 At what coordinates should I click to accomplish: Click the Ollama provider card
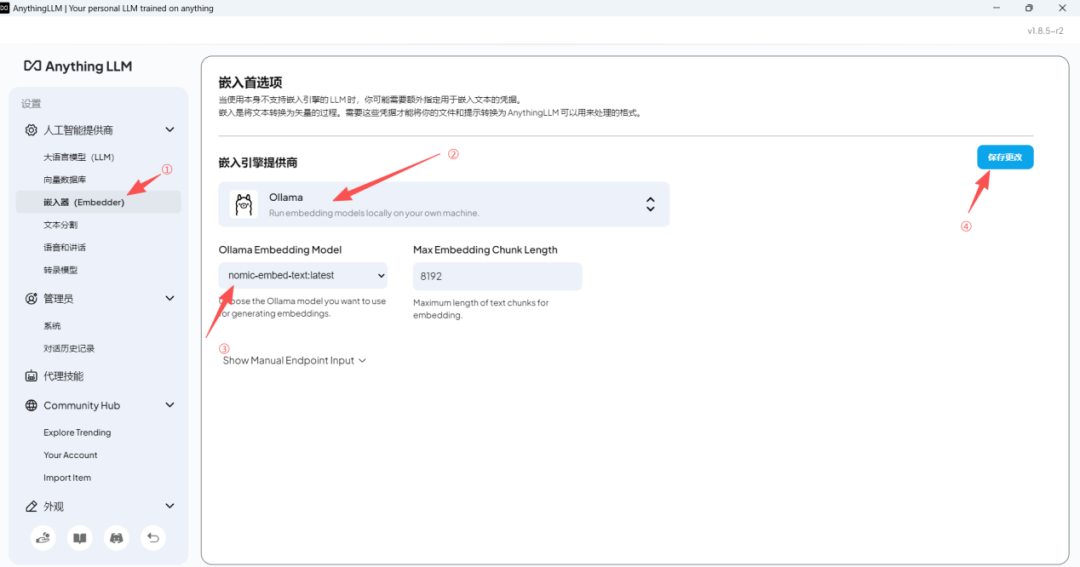pyautogui.click(x=444, y=204)
